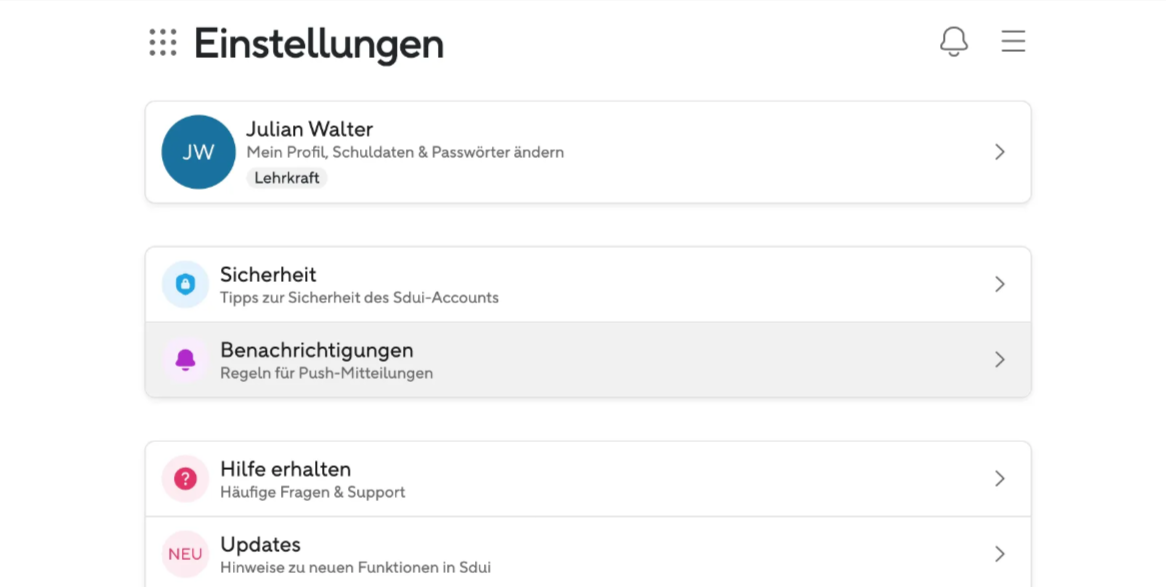Expand the Benachrichtigungen row chevron
1166x587 pixels.
click(1000, 359)
